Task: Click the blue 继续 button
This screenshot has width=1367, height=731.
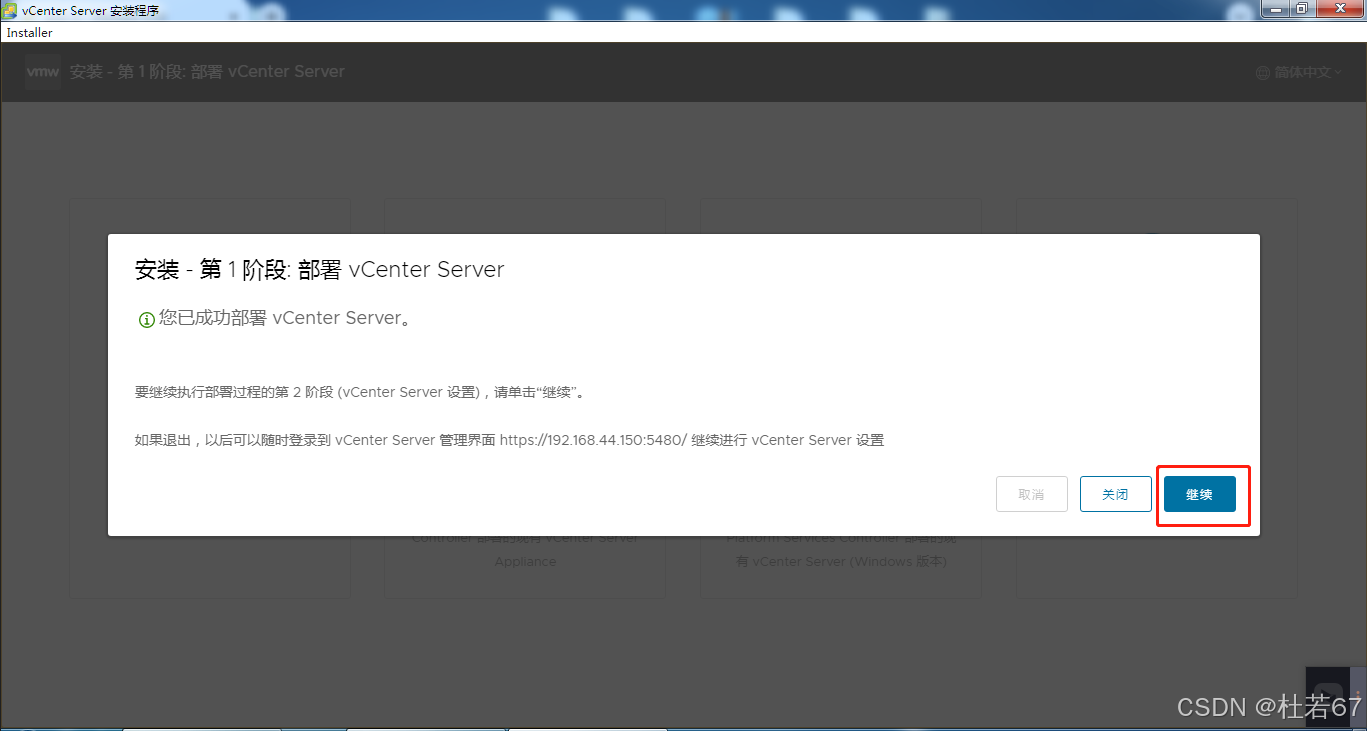Action: point(1199,494)
